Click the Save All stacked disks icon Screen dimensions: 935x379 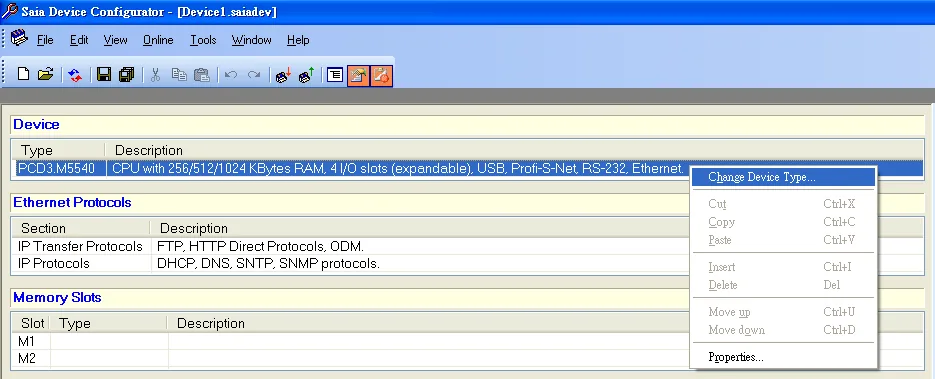126,74
